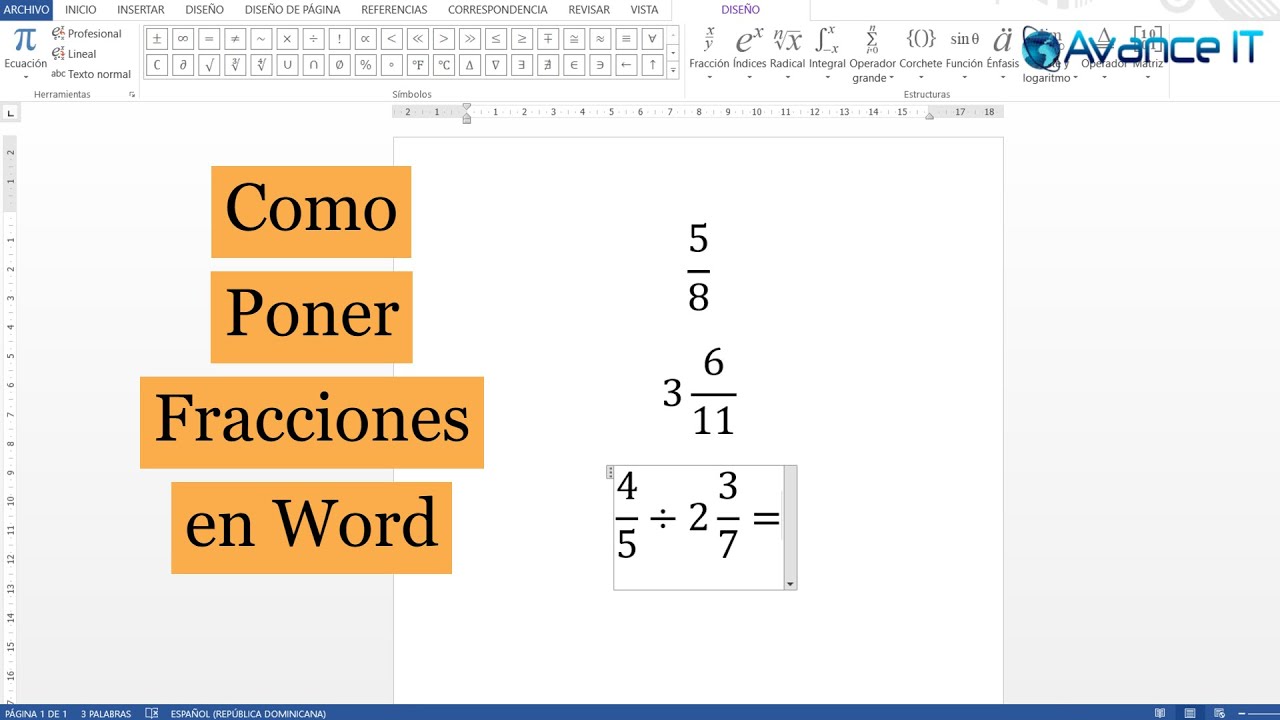Screen dimensions: 1280x720
Task: Switch to the VISTA tab
Action: coord(645,10)
